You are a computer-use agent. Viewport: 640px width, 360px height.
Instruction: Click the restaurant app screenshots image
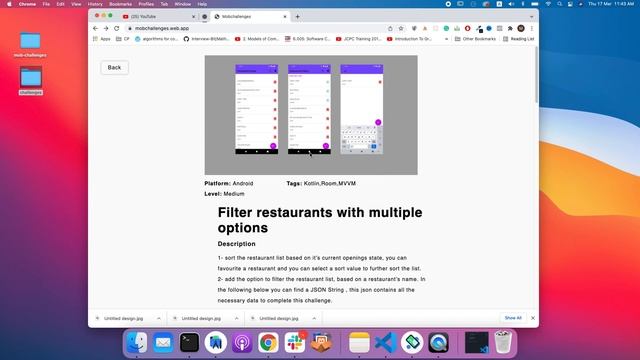pyautogui.click(x=311, y=115)
